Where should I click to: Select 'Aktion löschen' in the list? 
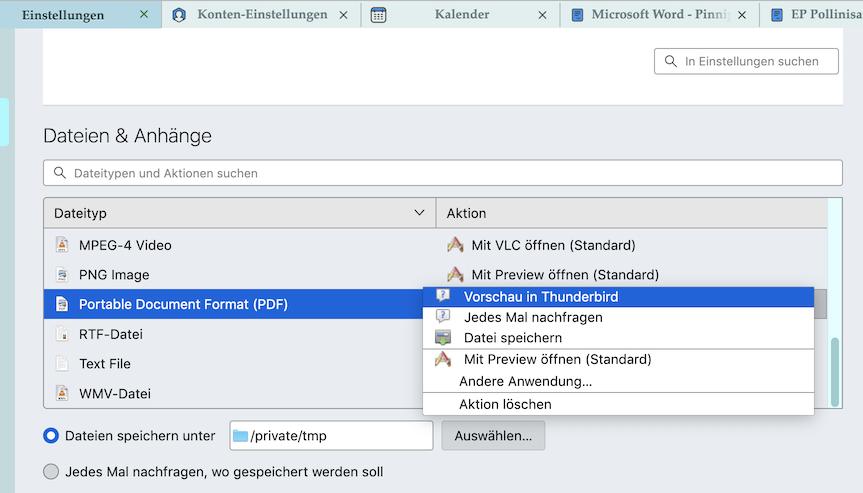pyautogui.click(x=505, y=404)
